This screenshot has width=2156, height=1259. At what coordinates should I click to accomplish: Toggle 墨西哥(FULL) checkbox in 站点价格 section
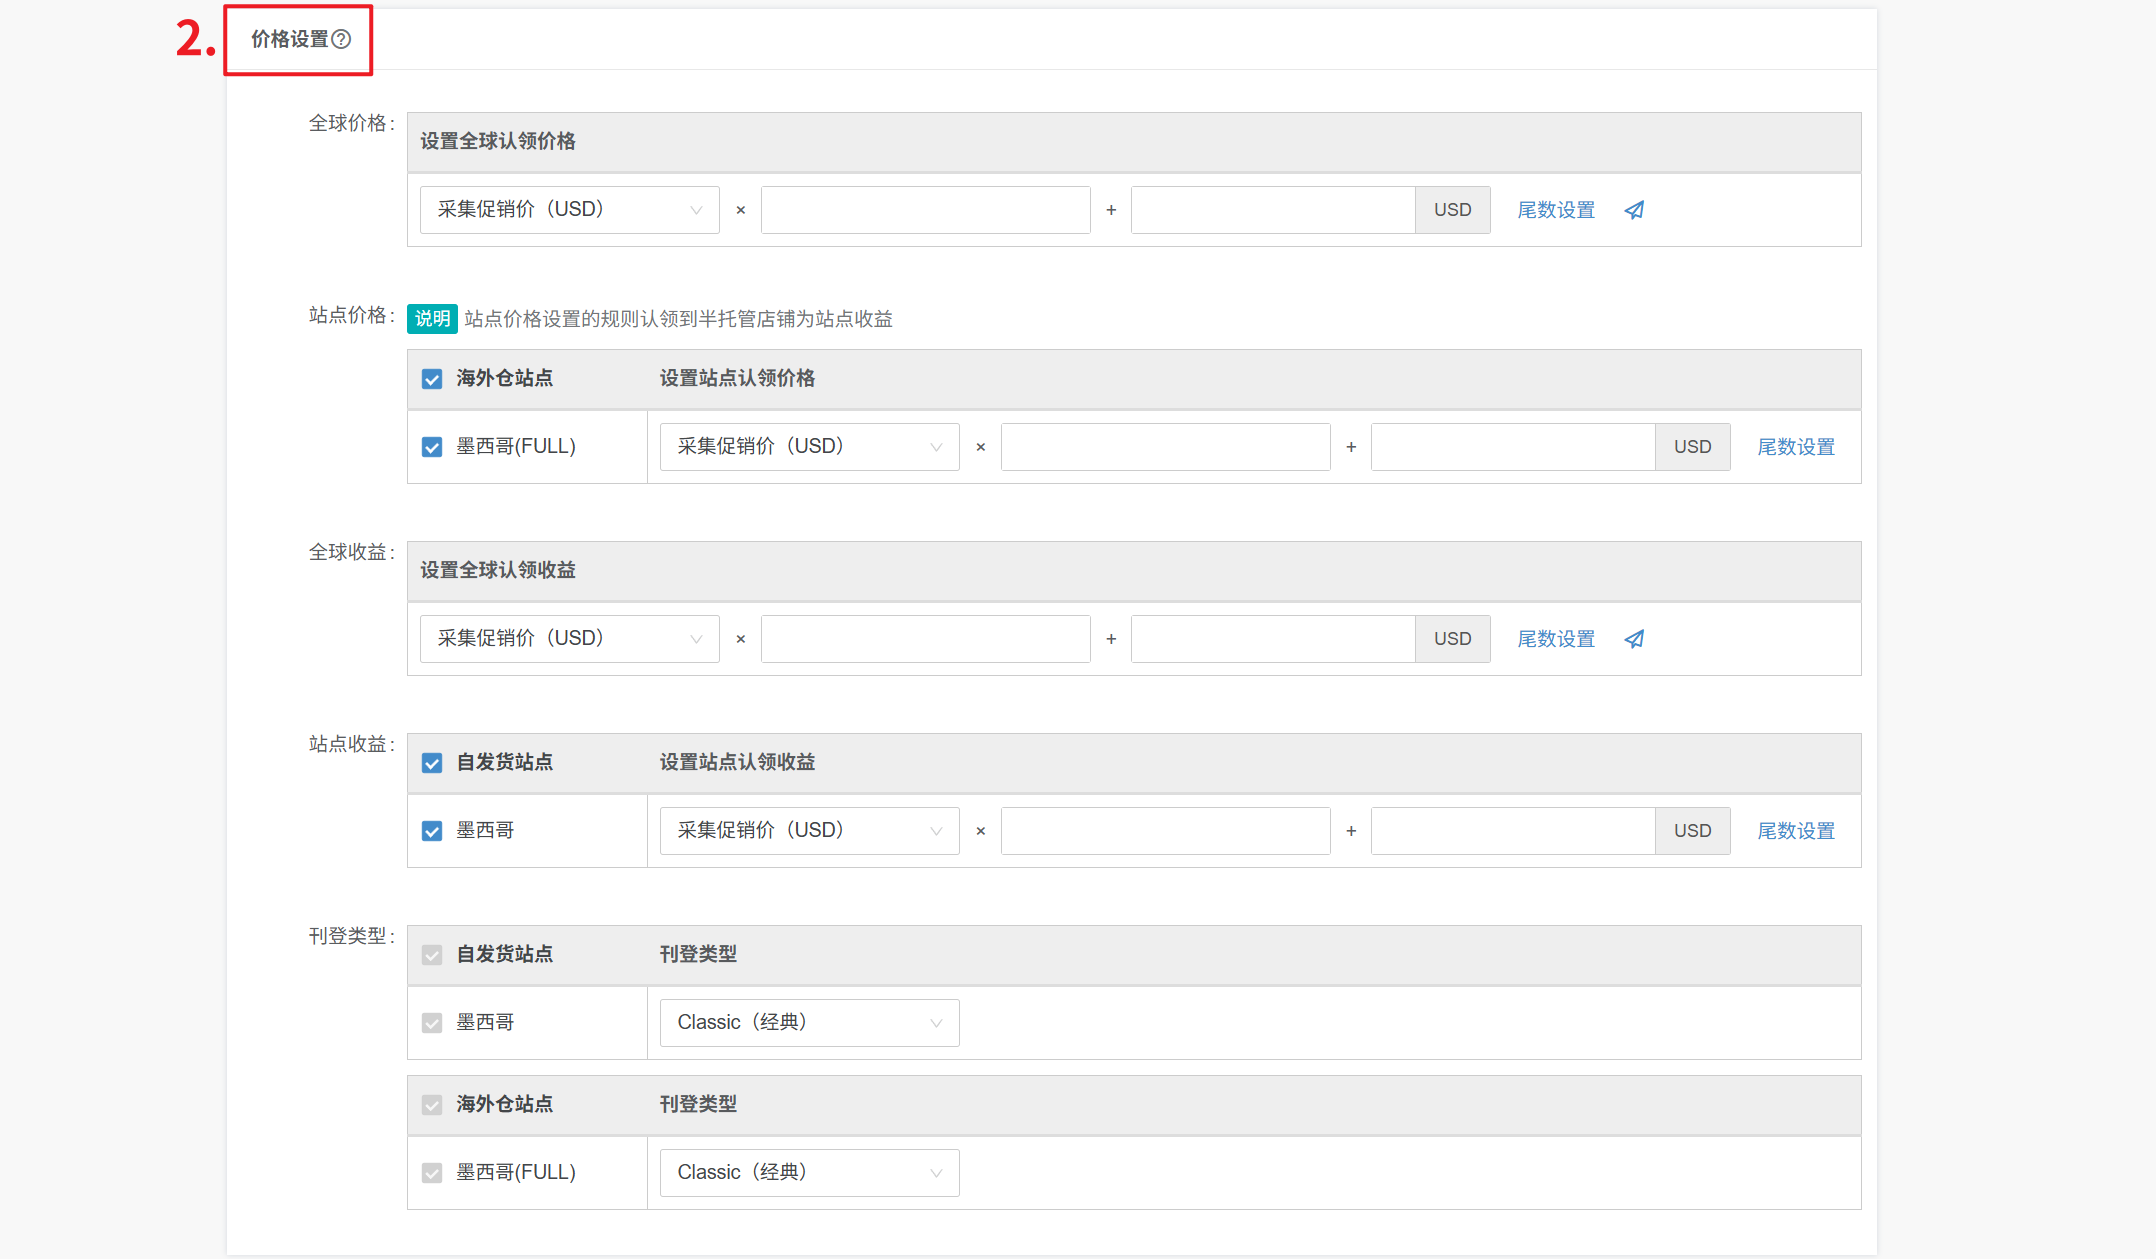[432, 447]
